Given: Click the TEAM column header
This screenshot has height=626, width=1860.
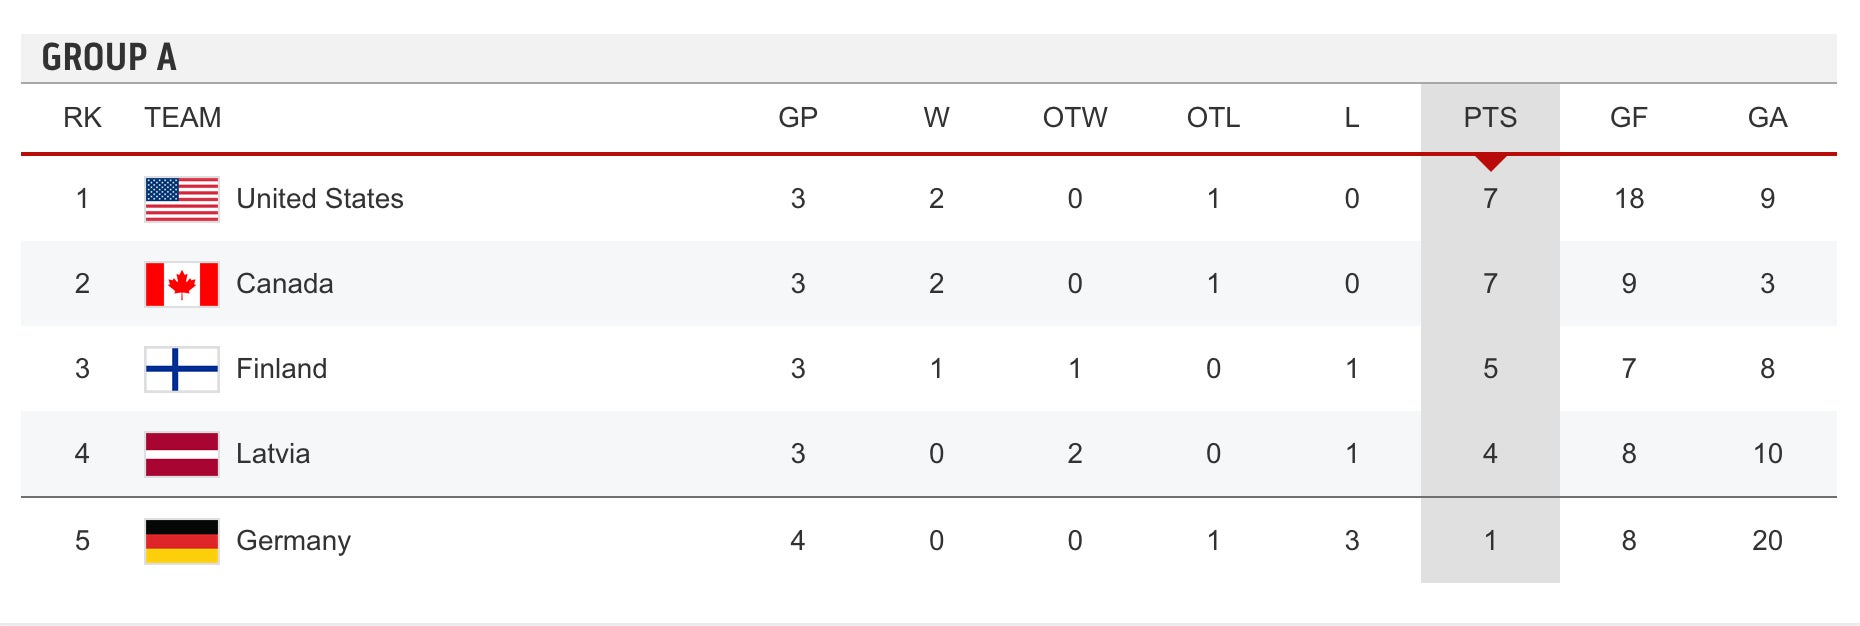Looking at the screenshot, I should pyautogui.click(x=183, y=118).
